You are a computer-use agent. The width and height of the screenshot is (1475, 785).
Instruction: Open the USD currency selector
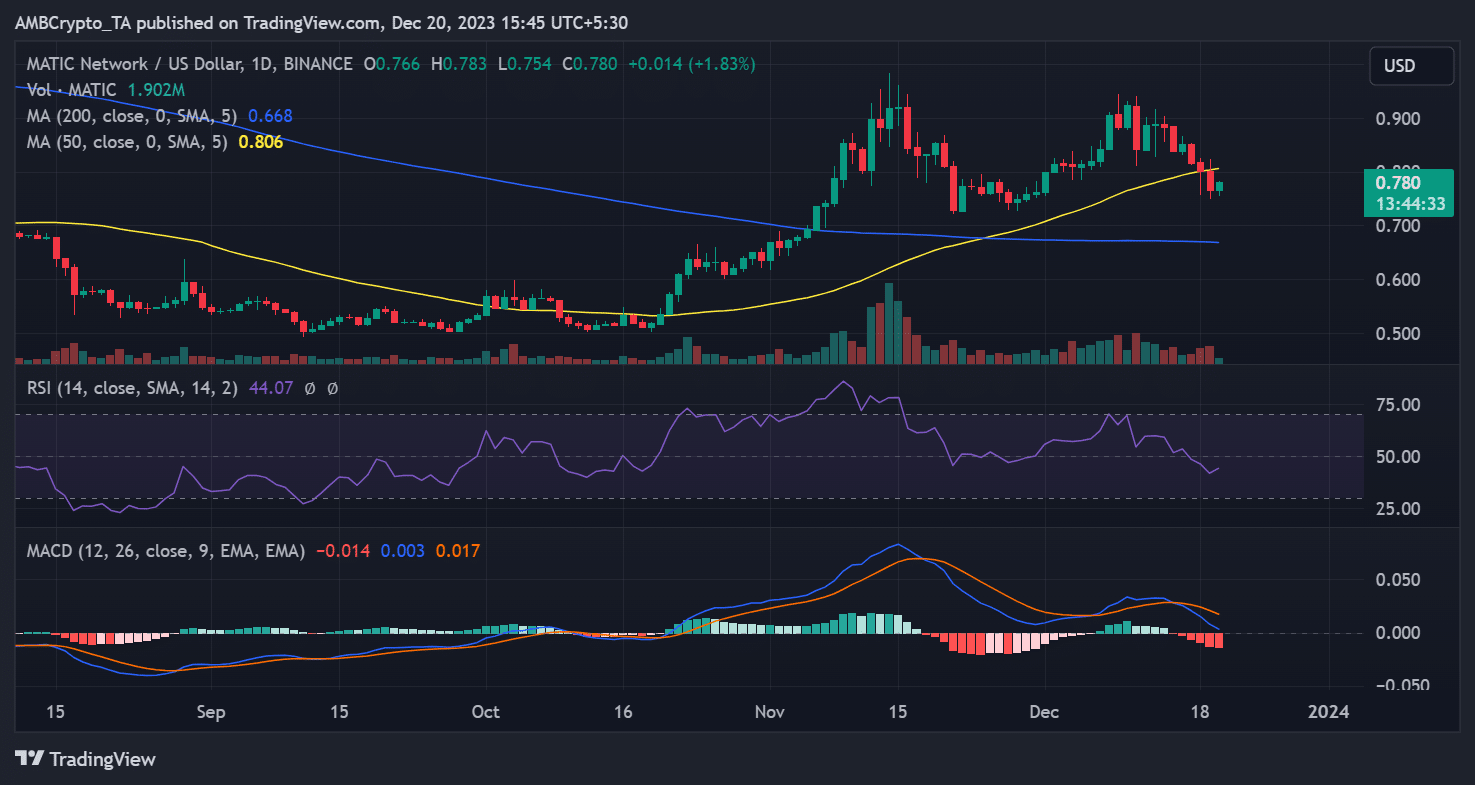click(x=1411, y=66)
